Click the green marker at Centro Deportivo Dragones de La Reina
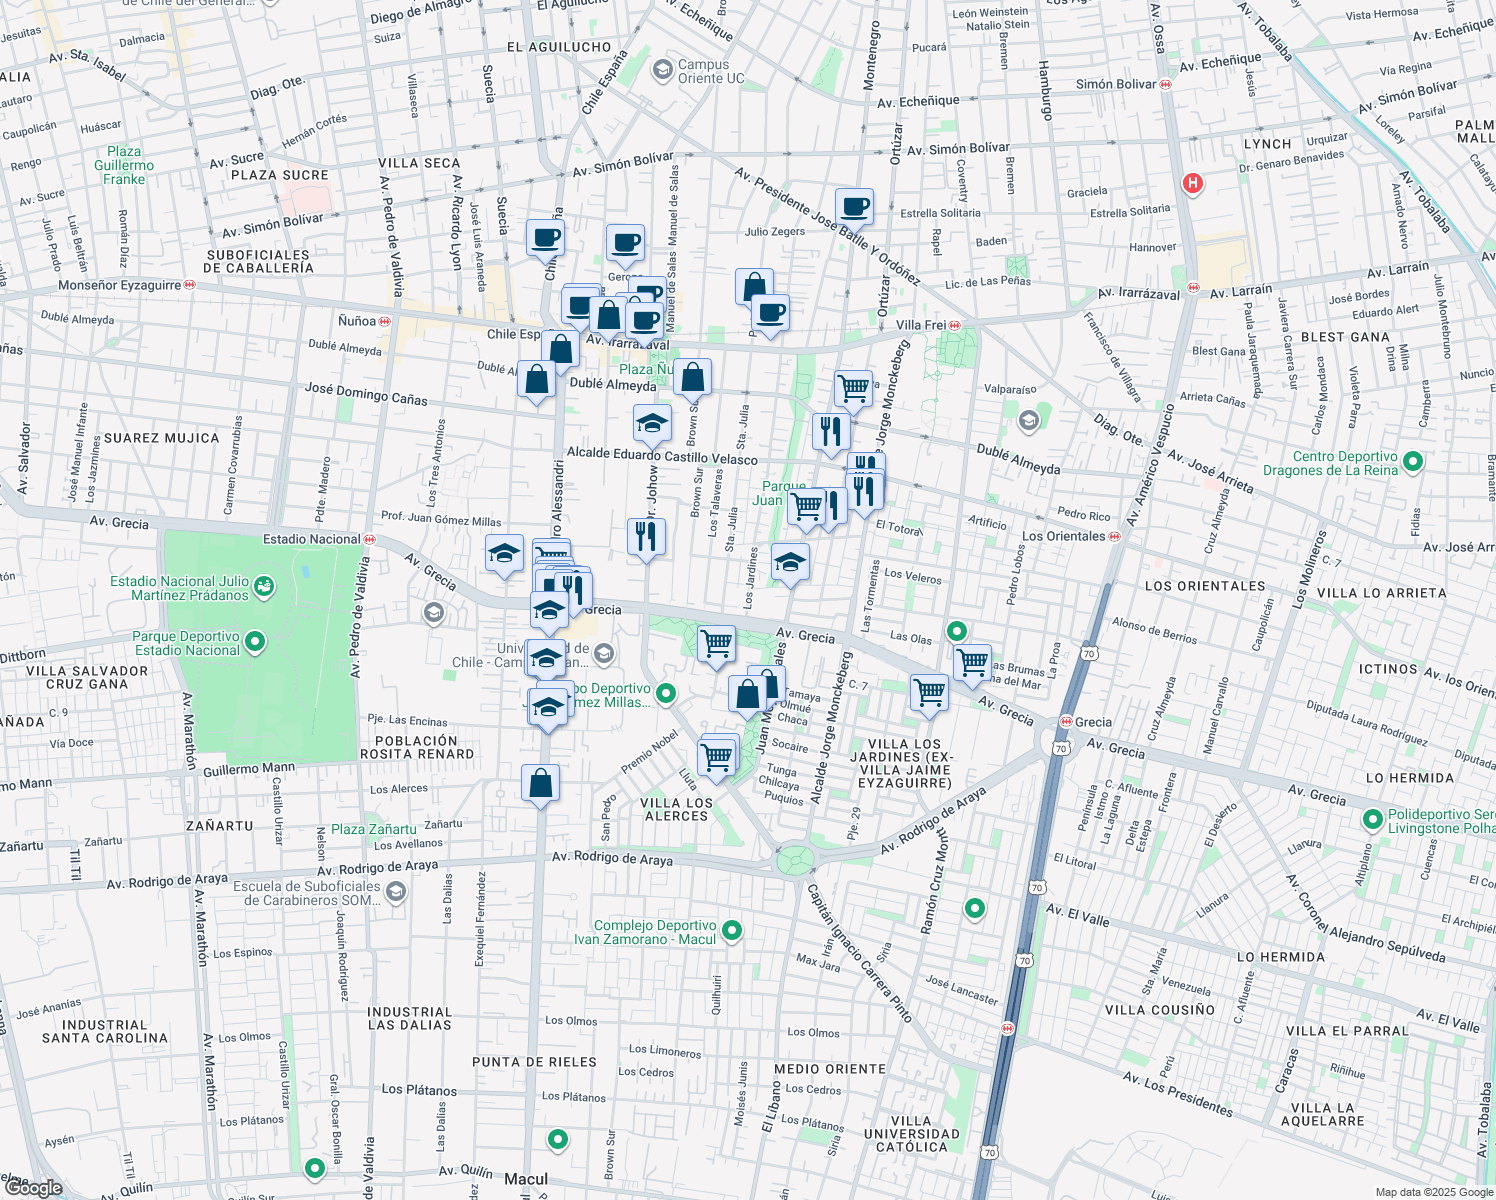The width and height of the screenshot is (1496, 1200). click(x=1411, y=463)
